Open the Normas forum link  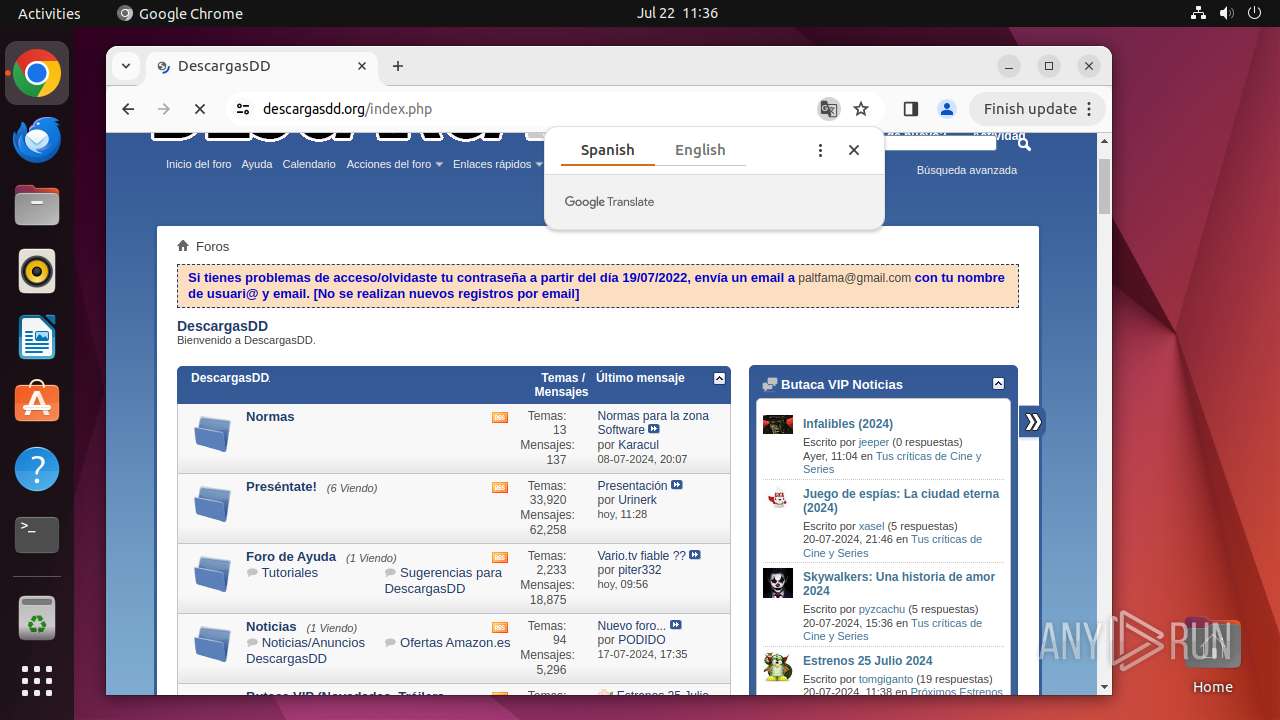pyautogui.click(x=270, y=416)
